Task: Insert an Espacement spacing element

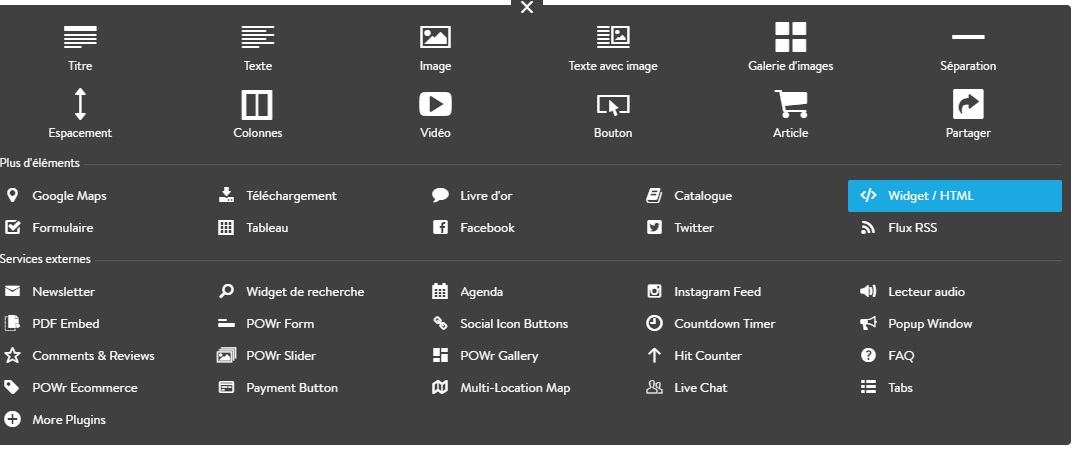Action: pos(80,114)
